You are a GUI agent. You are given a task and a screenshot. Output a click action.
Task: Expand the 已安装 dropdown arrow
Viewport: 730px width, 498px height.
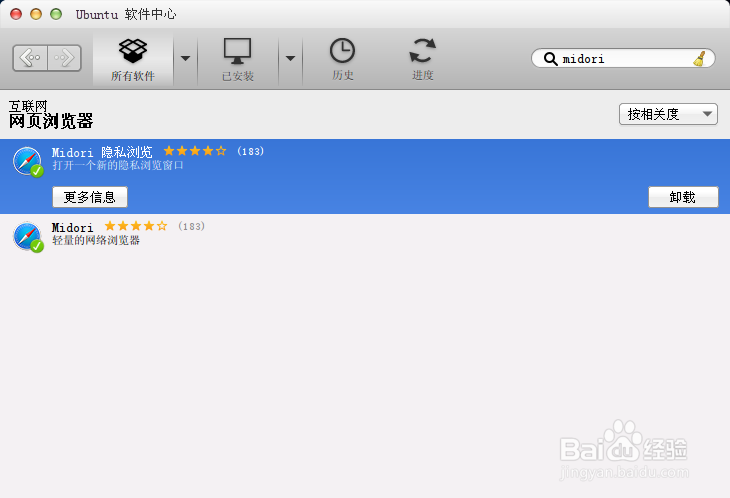[x=290, y=59]
